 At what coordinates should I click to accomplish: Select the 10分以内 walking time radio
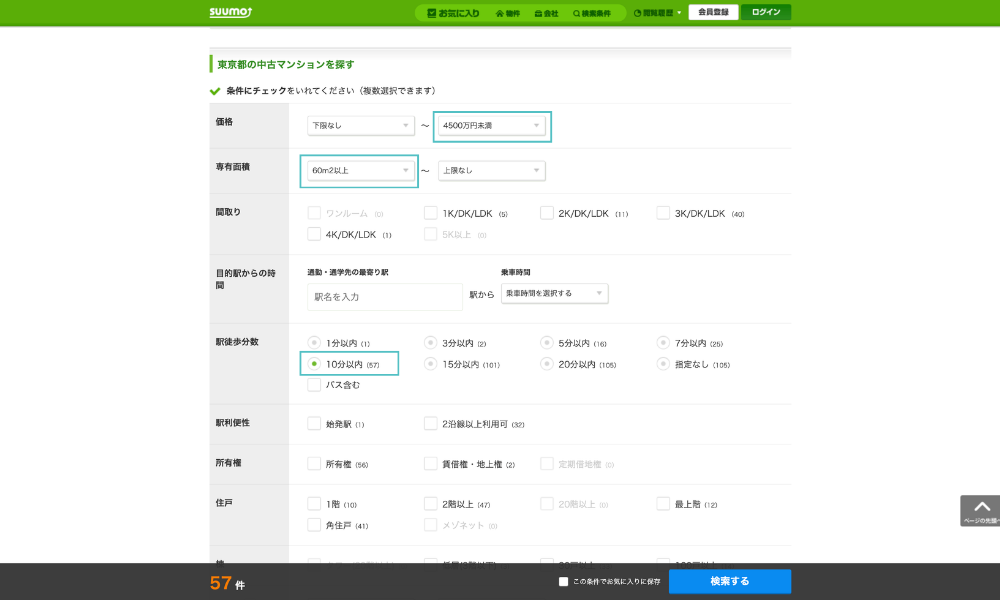(x=314, y=364)
